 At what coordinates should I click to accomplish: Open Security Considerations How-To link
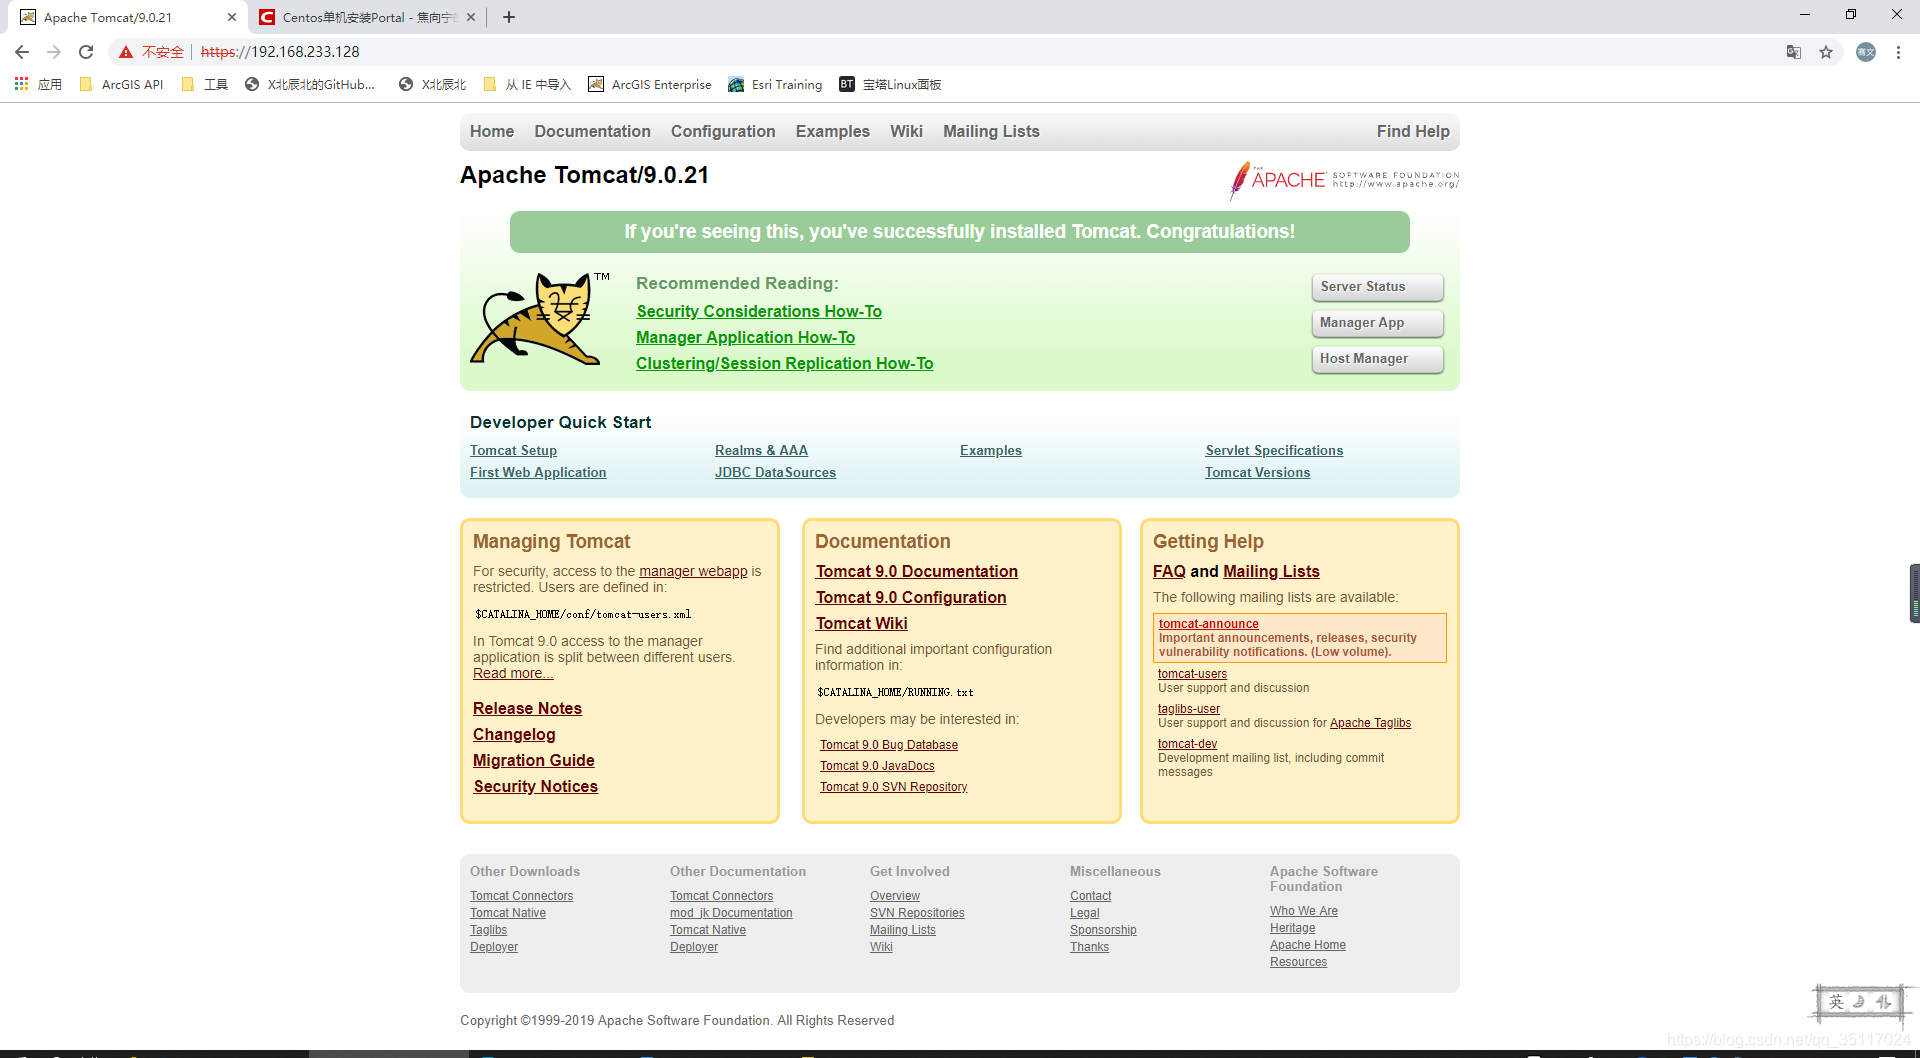759,312
